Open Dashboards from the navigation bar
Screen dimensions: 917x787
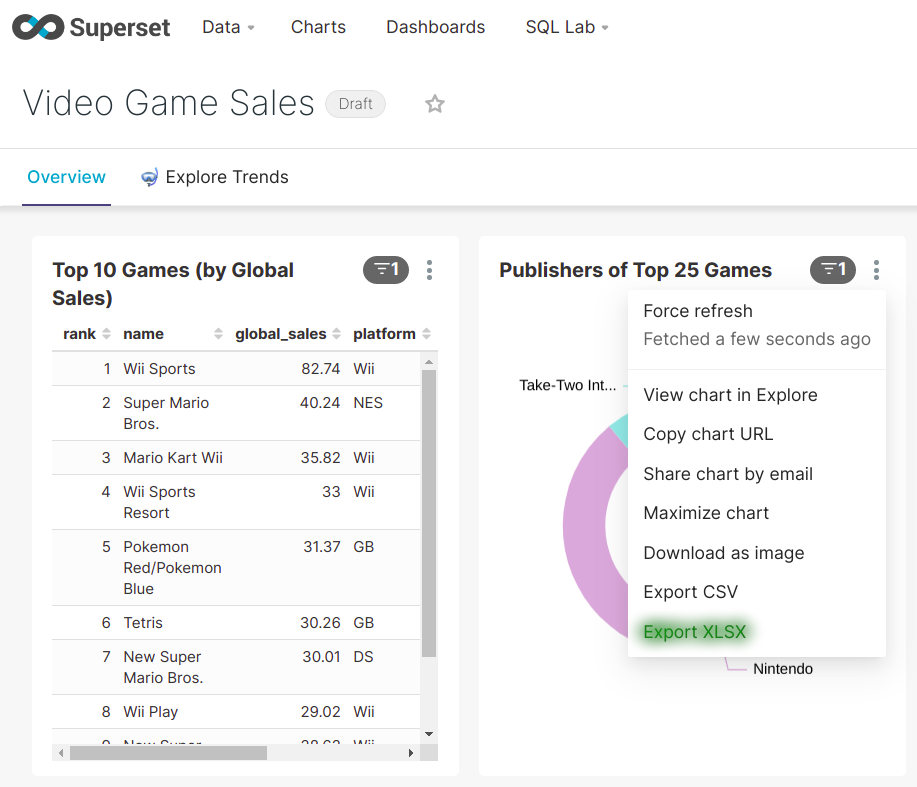pyautogui.click(x=435, y=27)
